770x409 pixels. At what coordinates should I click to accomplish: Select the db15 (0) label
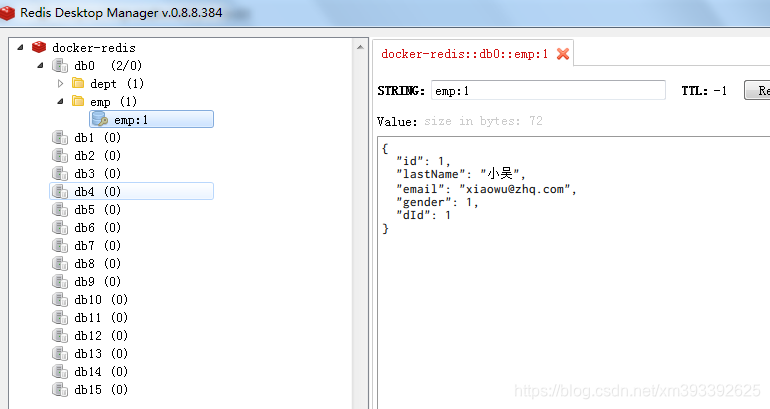[x=101, y=390]
